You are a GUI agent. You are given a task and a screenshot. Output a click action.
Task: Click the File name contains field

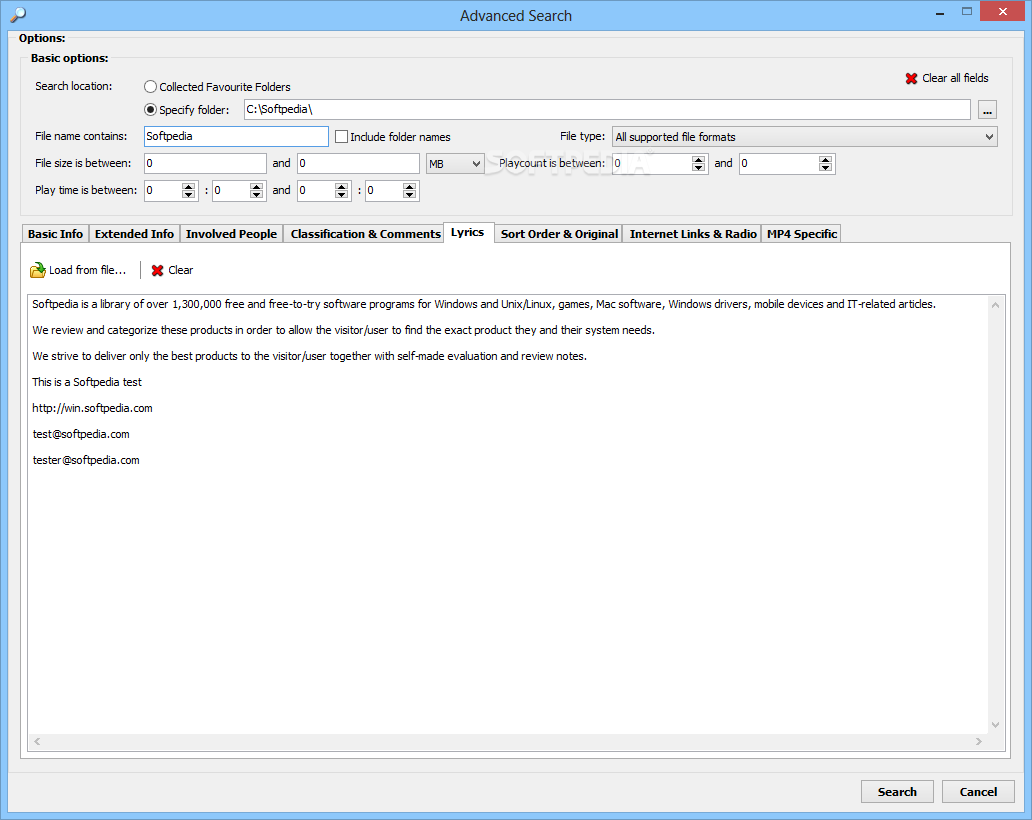[x=236, y=136]
